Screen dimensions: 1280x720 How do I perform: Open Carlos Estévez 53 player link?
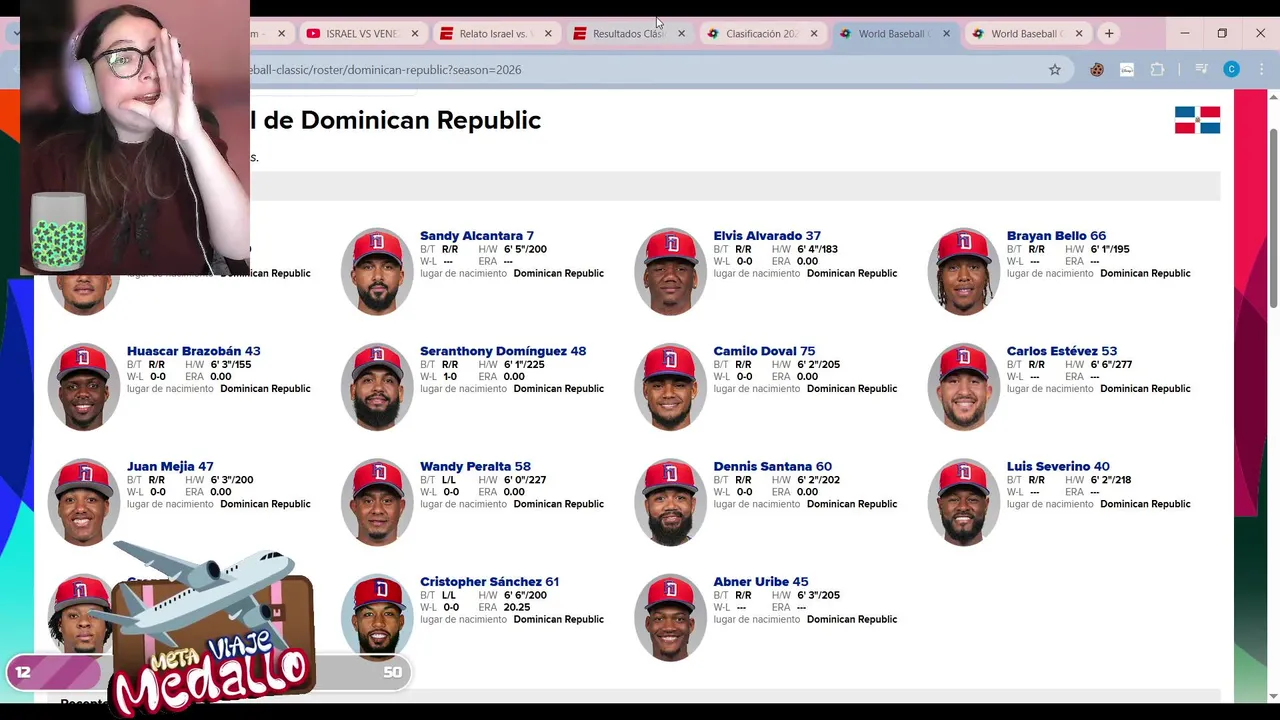tap(1062, 351)
